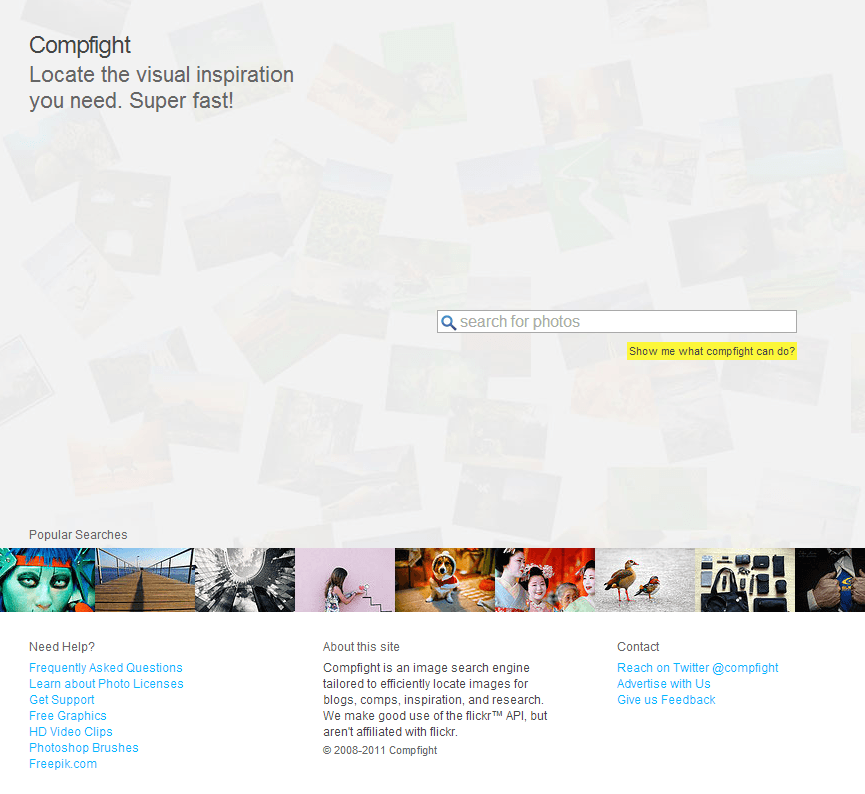
Task: Click the 'Contact' heading text
Action: [638, 647]
